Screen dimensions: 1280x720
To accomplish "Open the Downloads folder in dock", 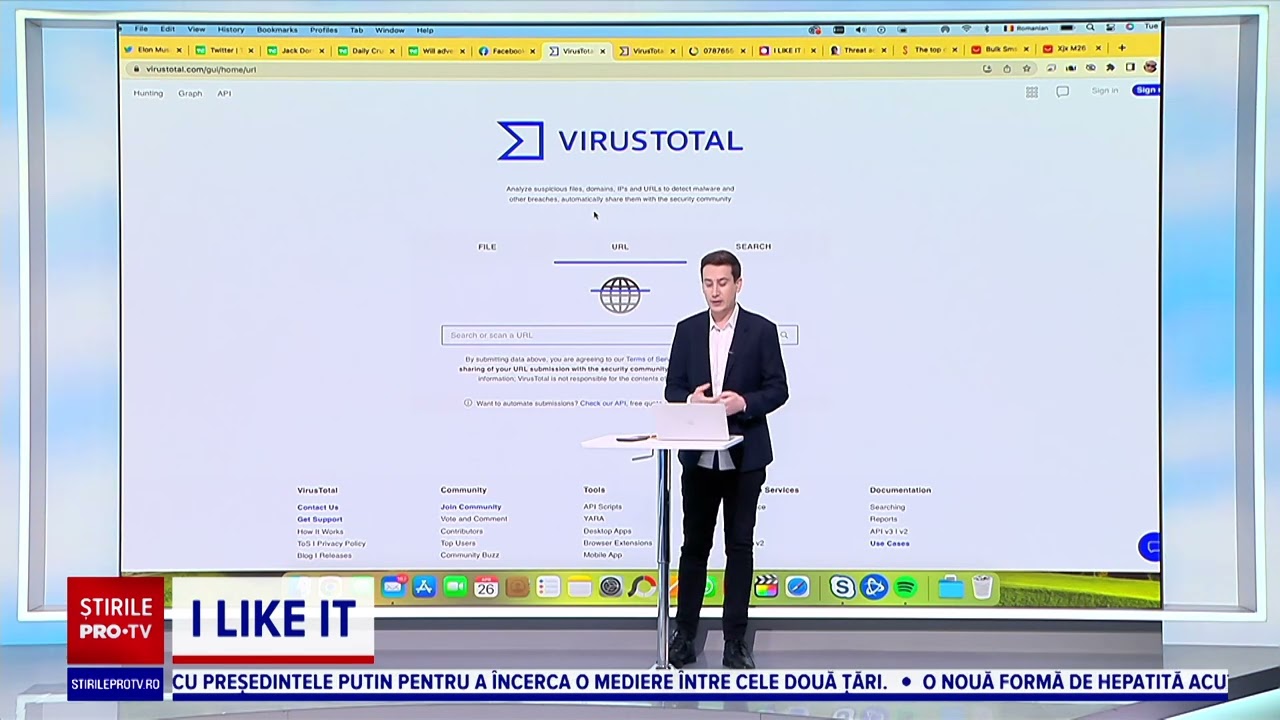I will pyautogui.click(x=951, y=588).
